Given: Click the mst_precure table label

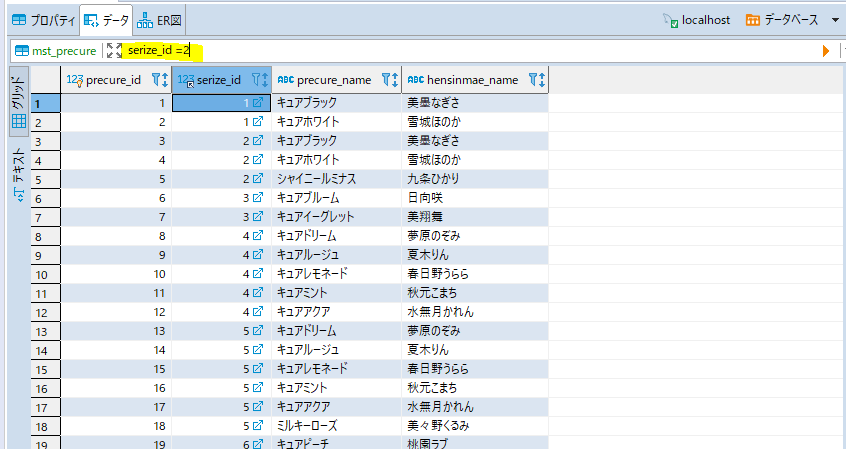Looking at the screenshot, I should [x=56, y=51].
